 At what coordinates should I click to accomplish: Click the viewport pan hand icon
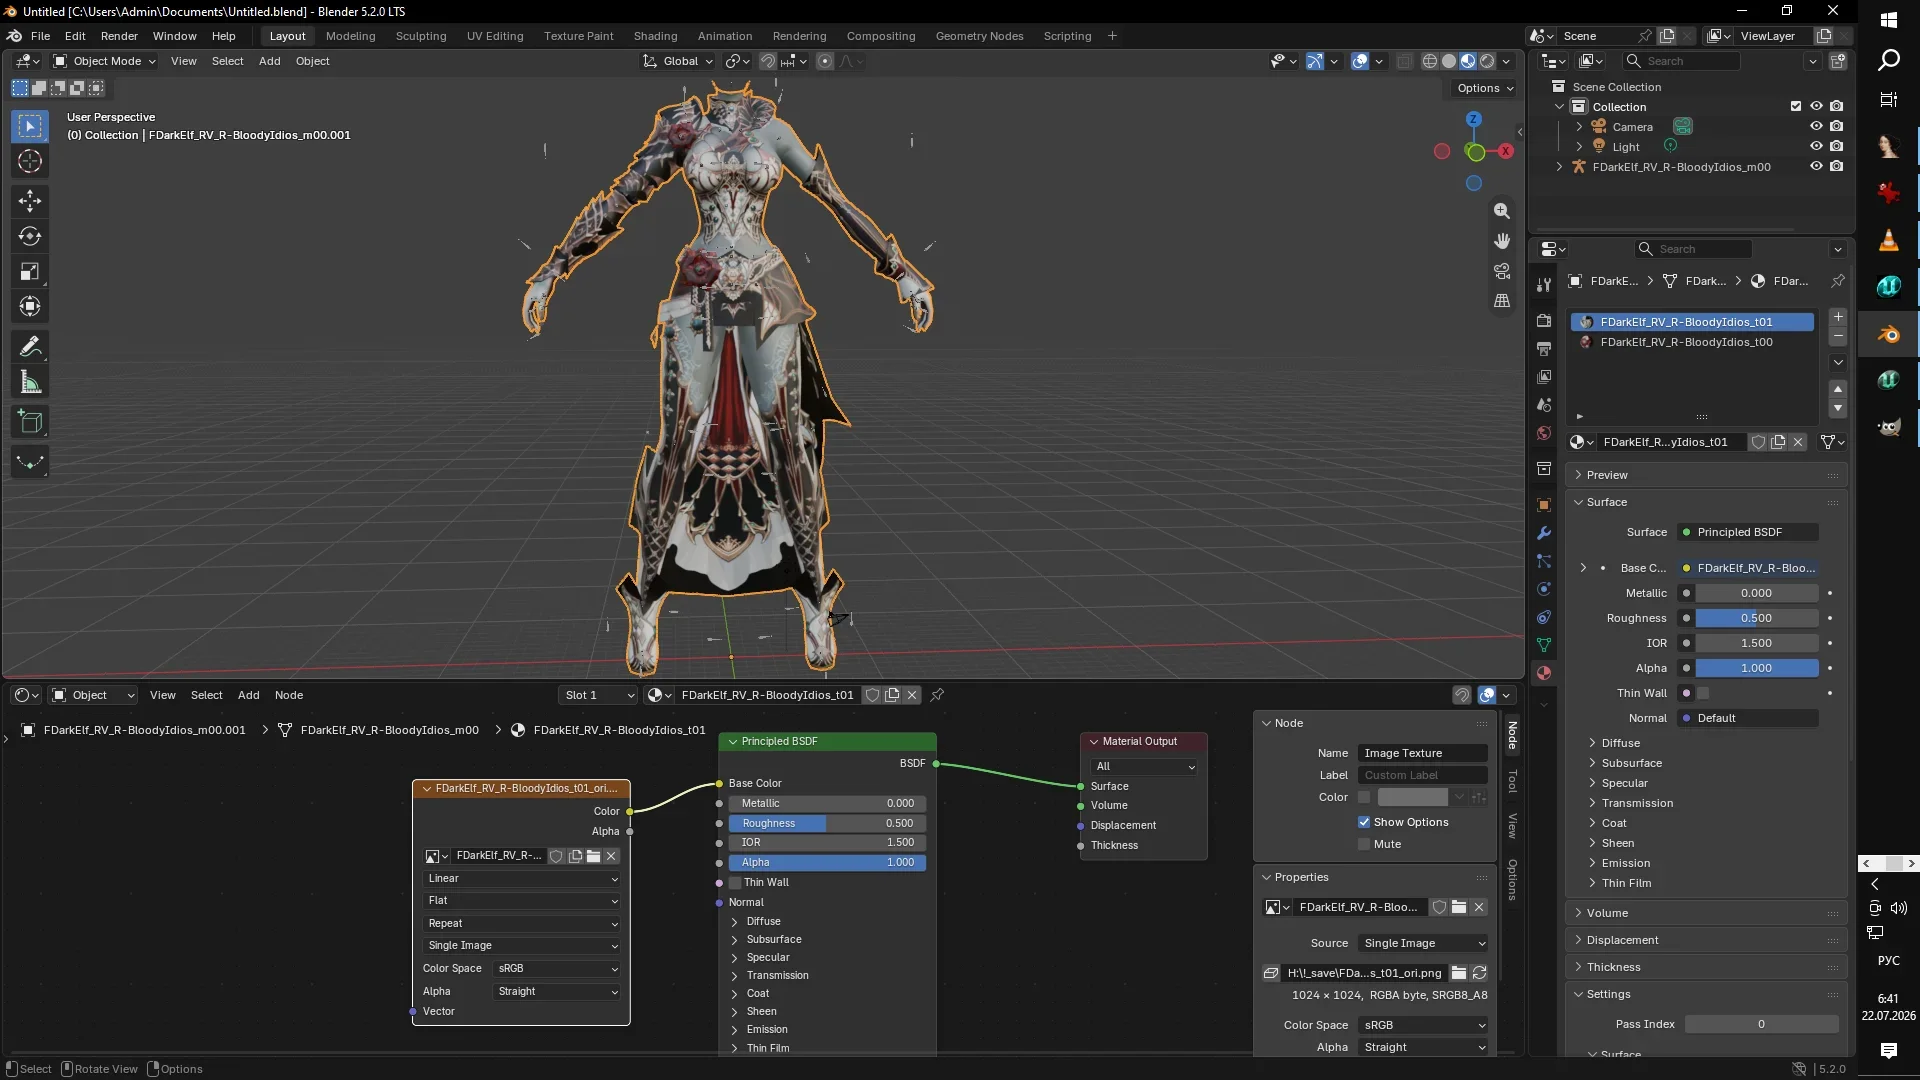tap(1502, 241)
